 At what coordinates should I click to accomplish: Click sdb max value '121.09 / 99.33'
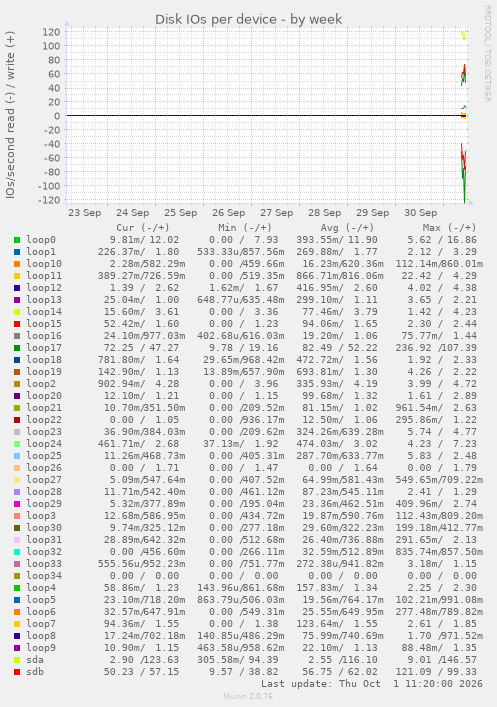coord(437,672)
